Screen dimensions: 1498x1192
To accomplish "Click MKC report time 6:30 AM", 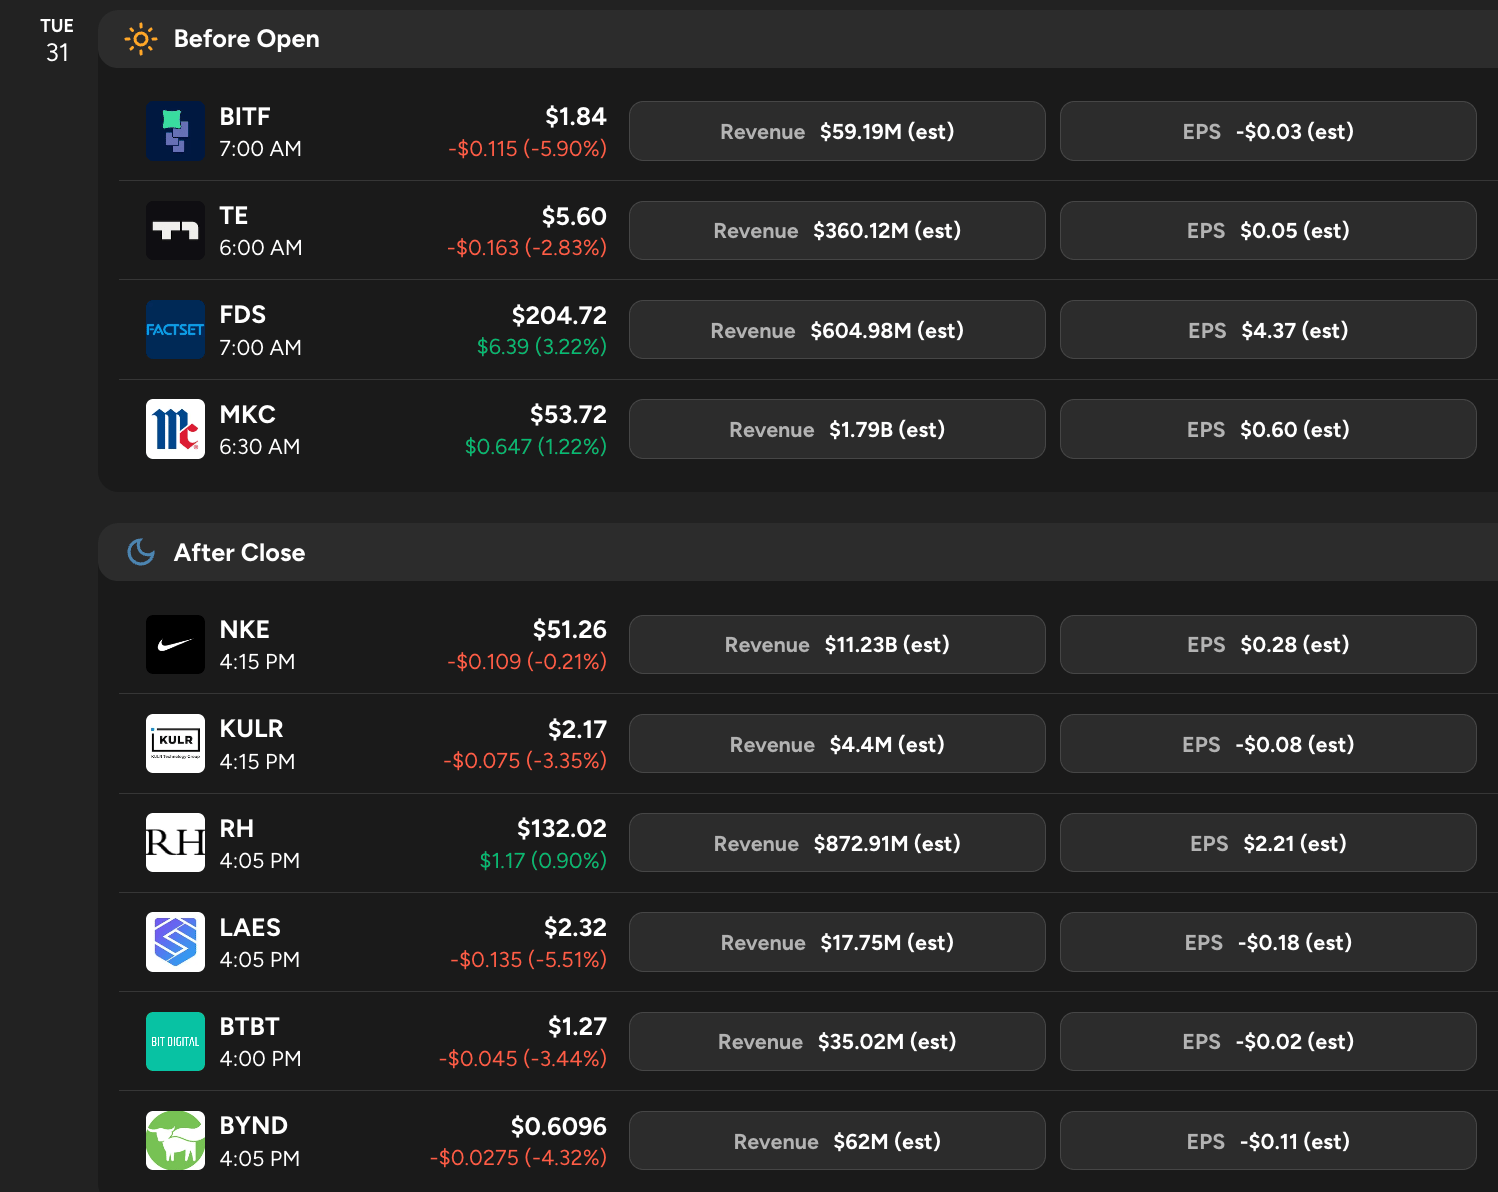I will [x=260, y=447].
